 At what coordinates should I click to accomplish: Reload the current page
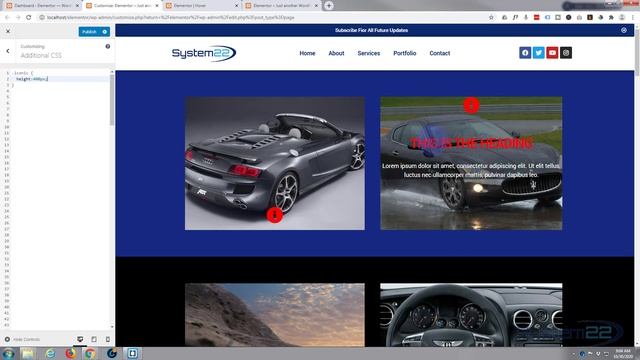coord(29,18)
